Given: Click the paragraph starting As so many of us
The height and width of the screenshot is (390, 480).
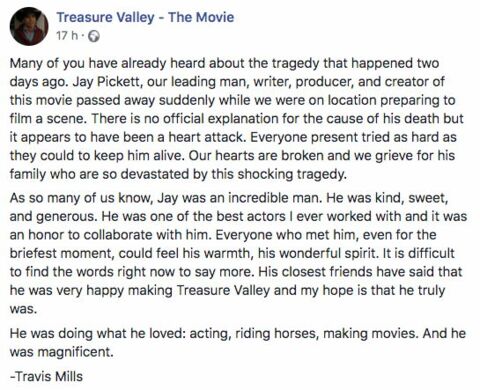Looking at the screenshot, I should coord(238,253).
